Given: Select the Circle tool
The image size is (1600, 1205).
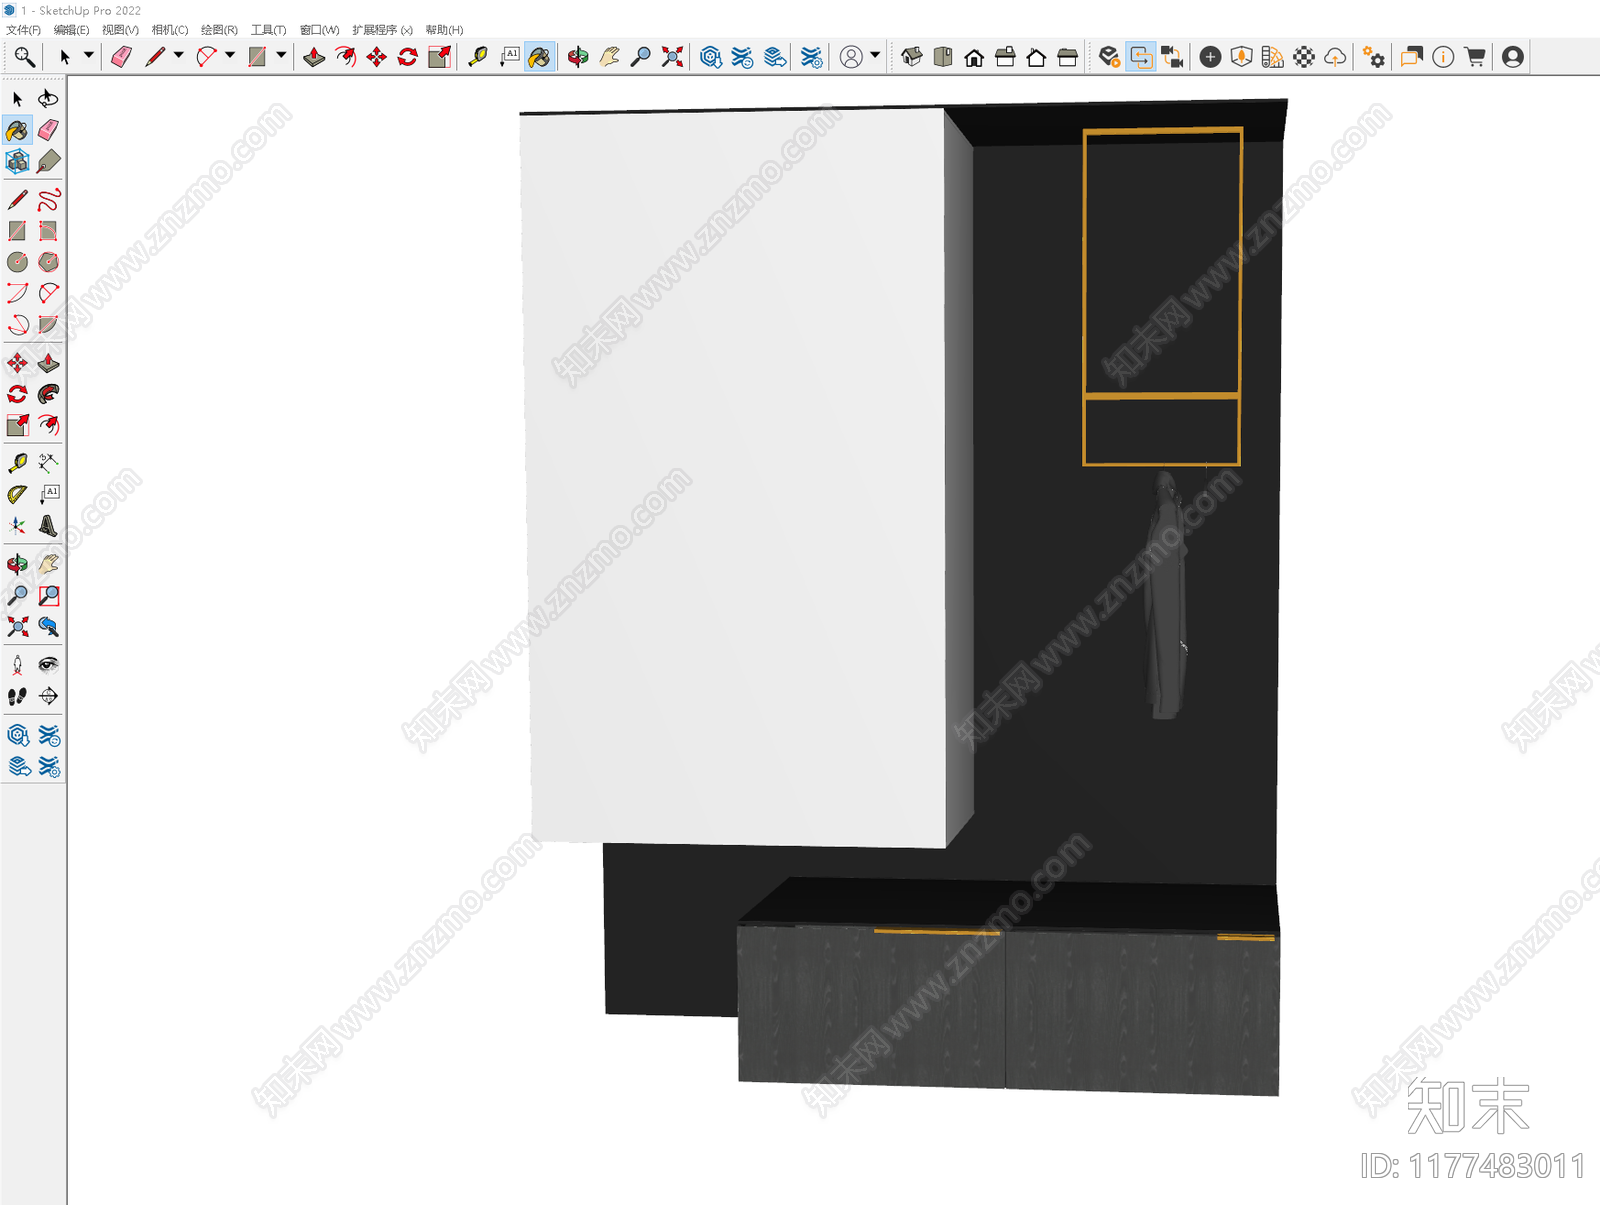Looking at the screenshot, I should coord(17,262).
